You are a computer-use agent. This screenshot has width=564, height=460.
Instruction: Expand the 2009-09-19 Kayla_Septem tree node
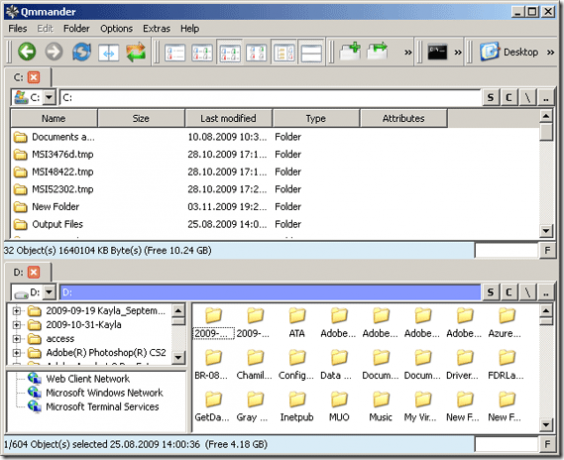pos(17,311)
